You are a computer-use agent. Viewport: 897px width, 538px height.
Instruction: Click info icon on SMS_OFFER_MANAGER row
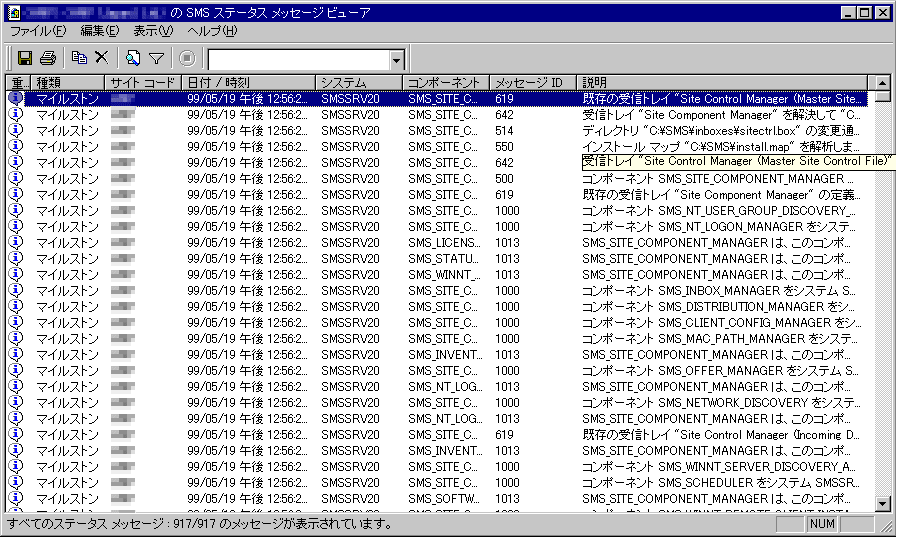click(16, 370)
